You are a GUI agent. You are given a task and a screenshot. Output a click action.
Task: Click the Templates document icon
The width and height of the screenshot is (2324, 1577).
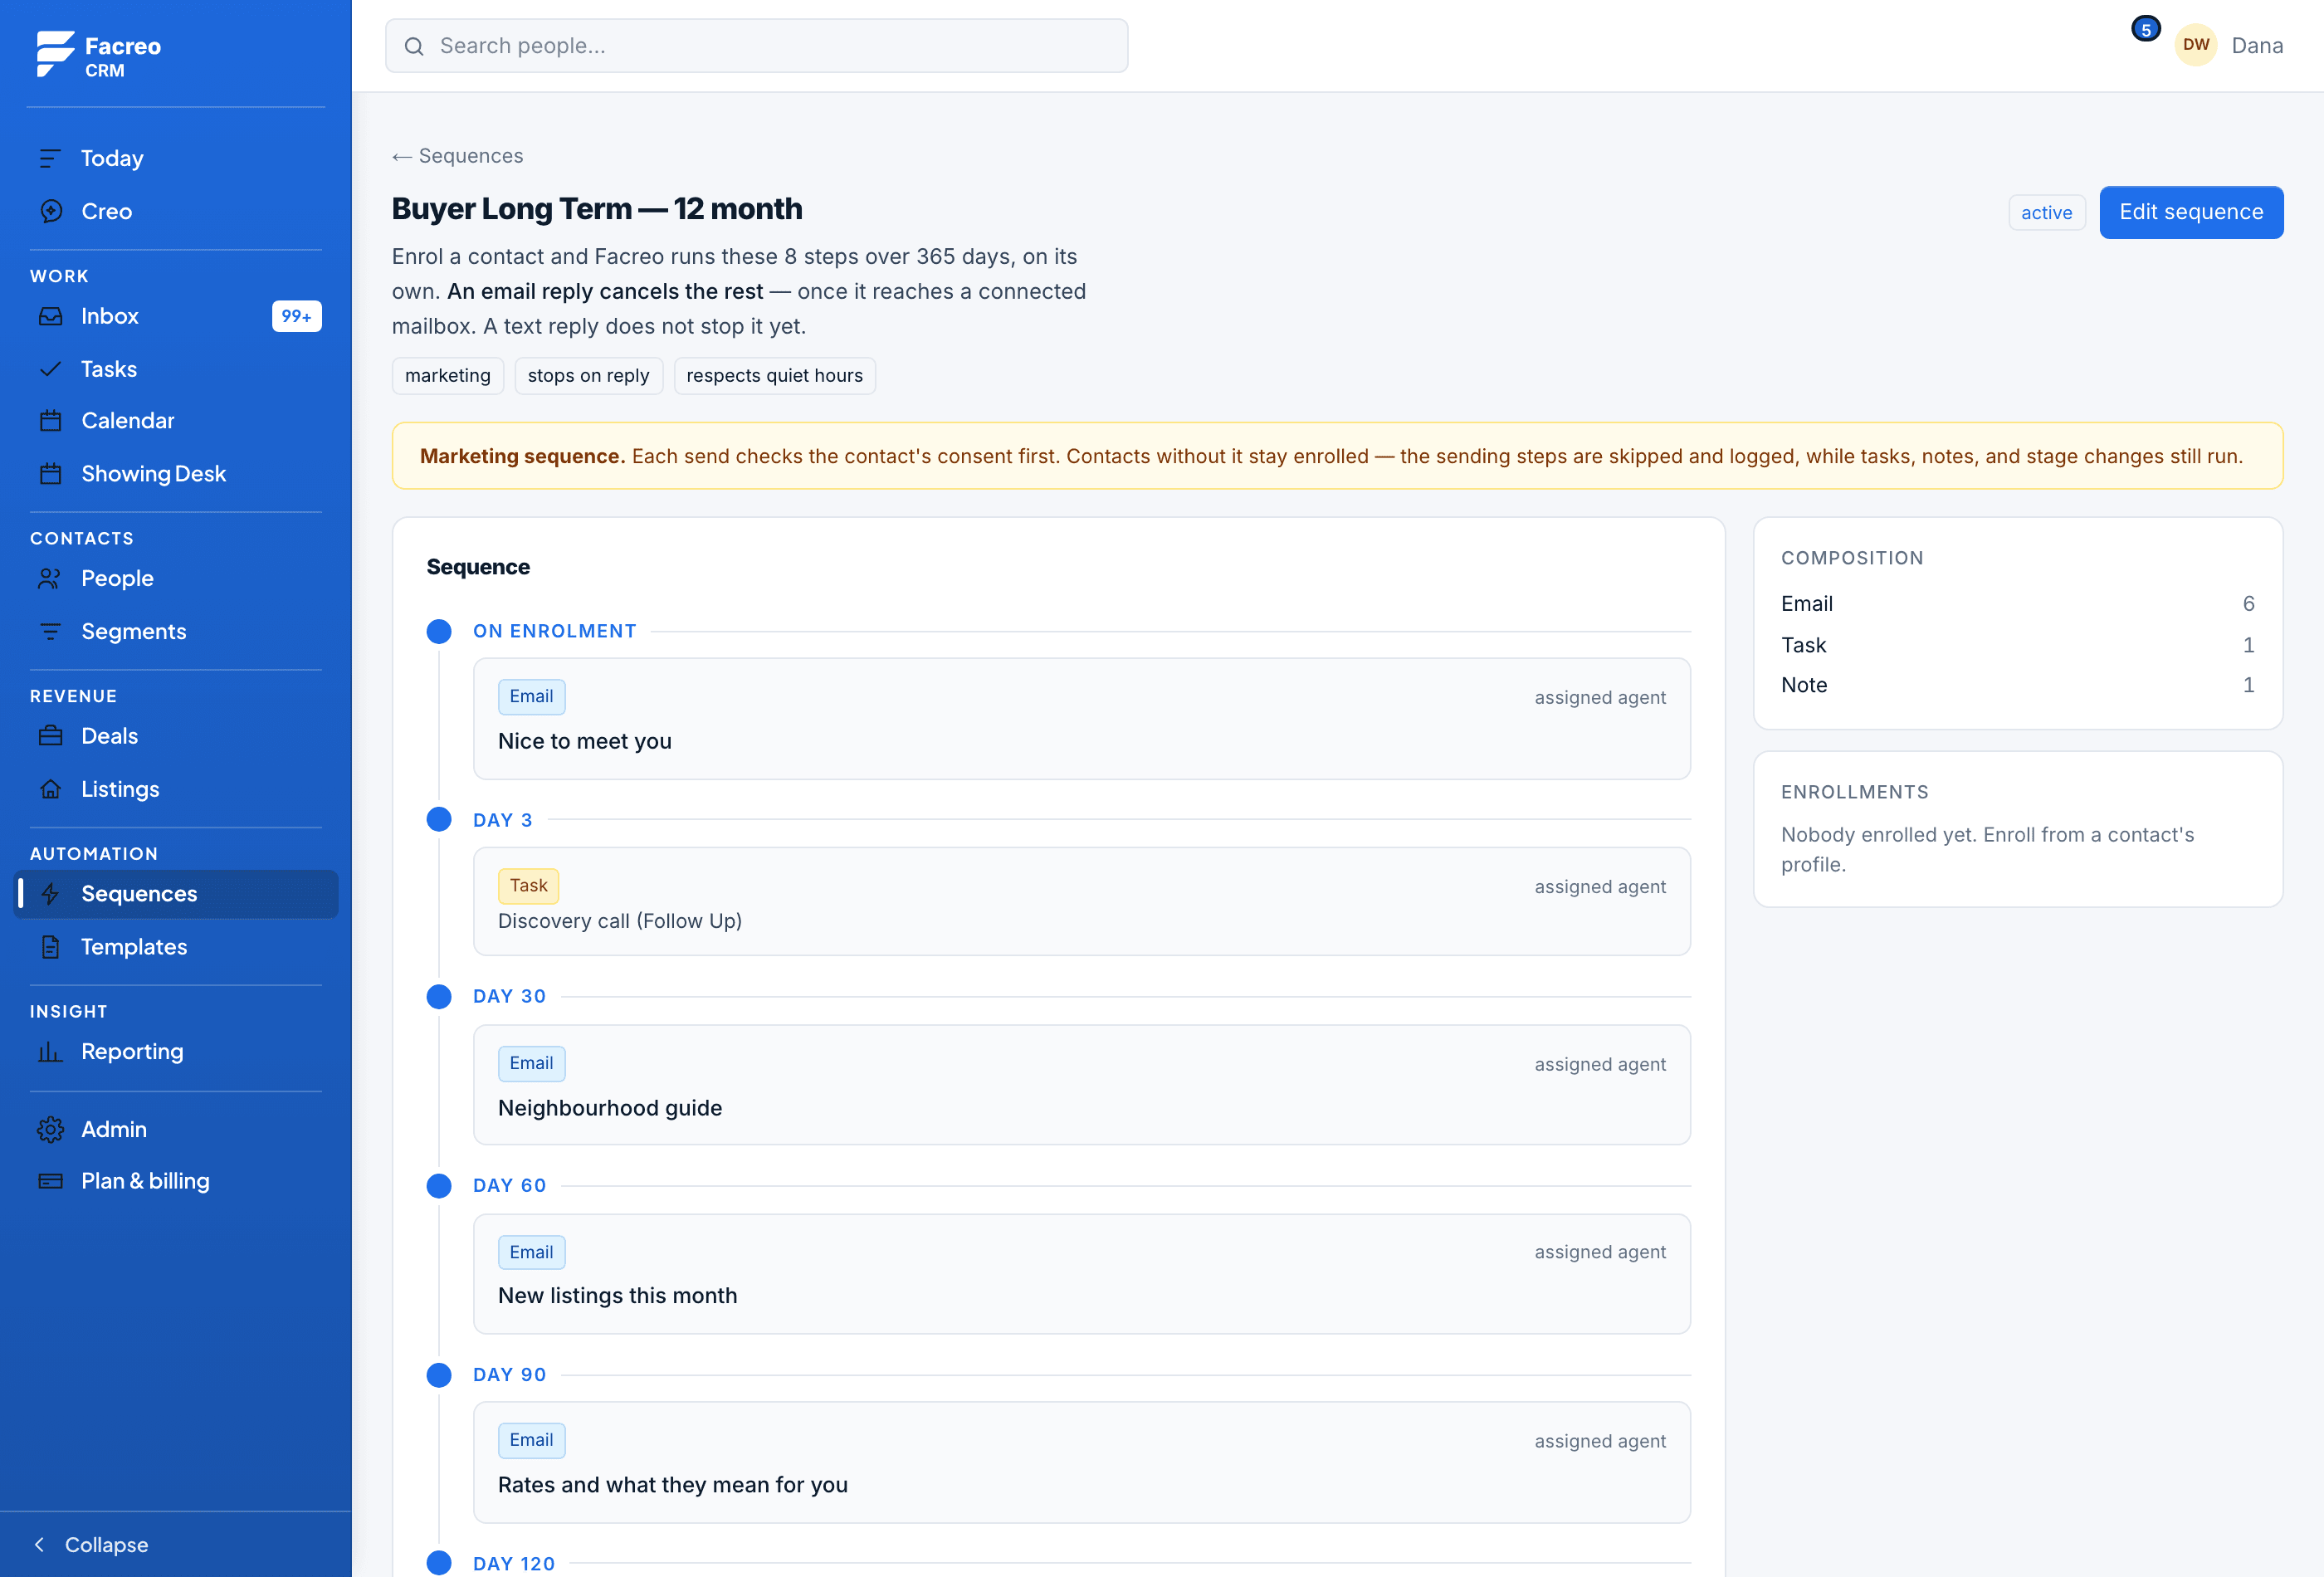[50, 948]
